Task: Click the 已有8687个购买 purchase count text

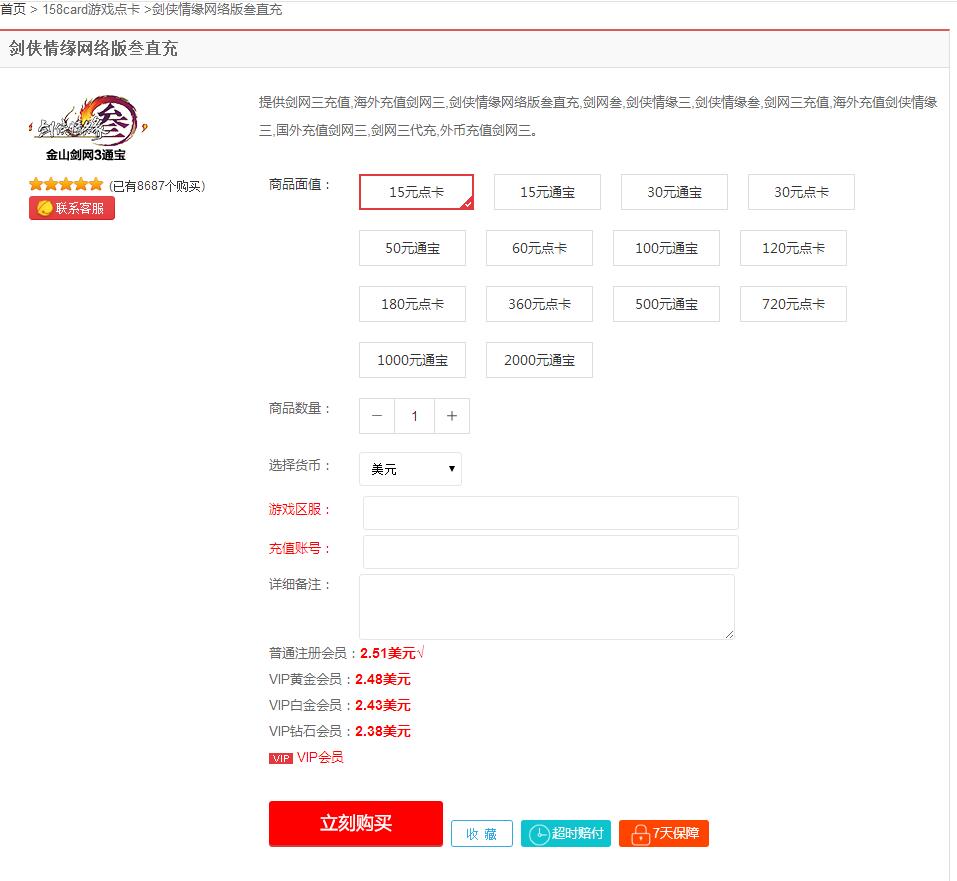Action: [157, 186]
